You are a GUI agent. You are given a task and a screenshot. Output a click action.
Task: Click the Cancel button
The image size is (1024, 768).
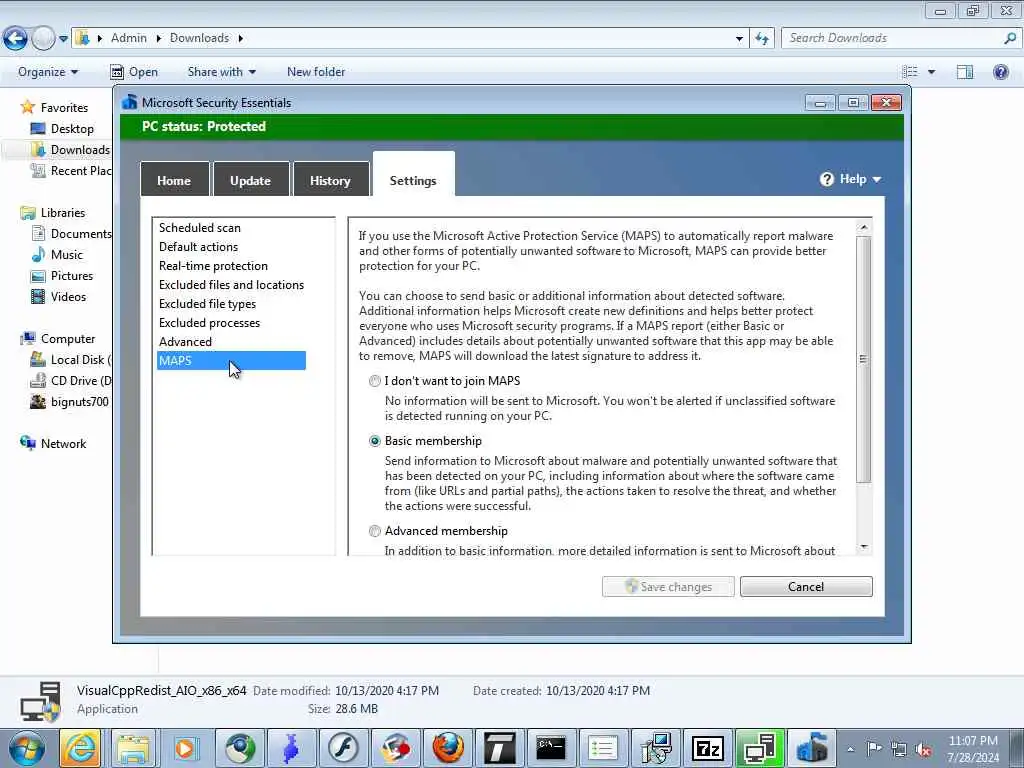[x=806, y=586]
